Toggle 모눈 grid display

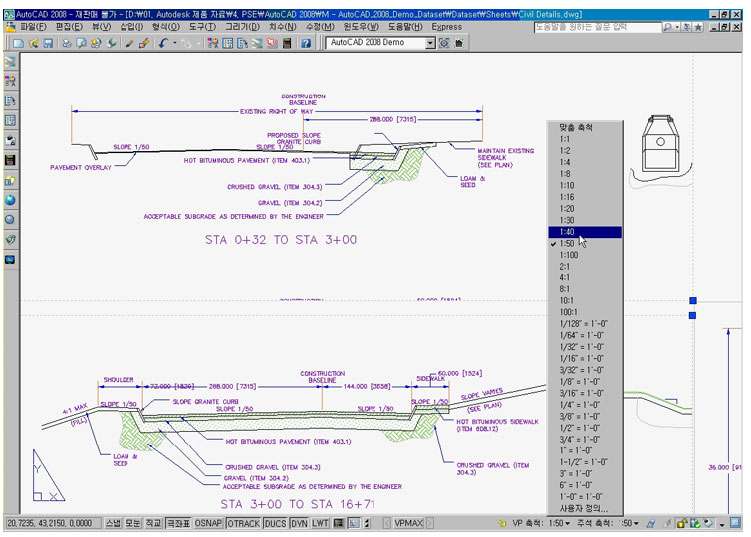(133, 523)
